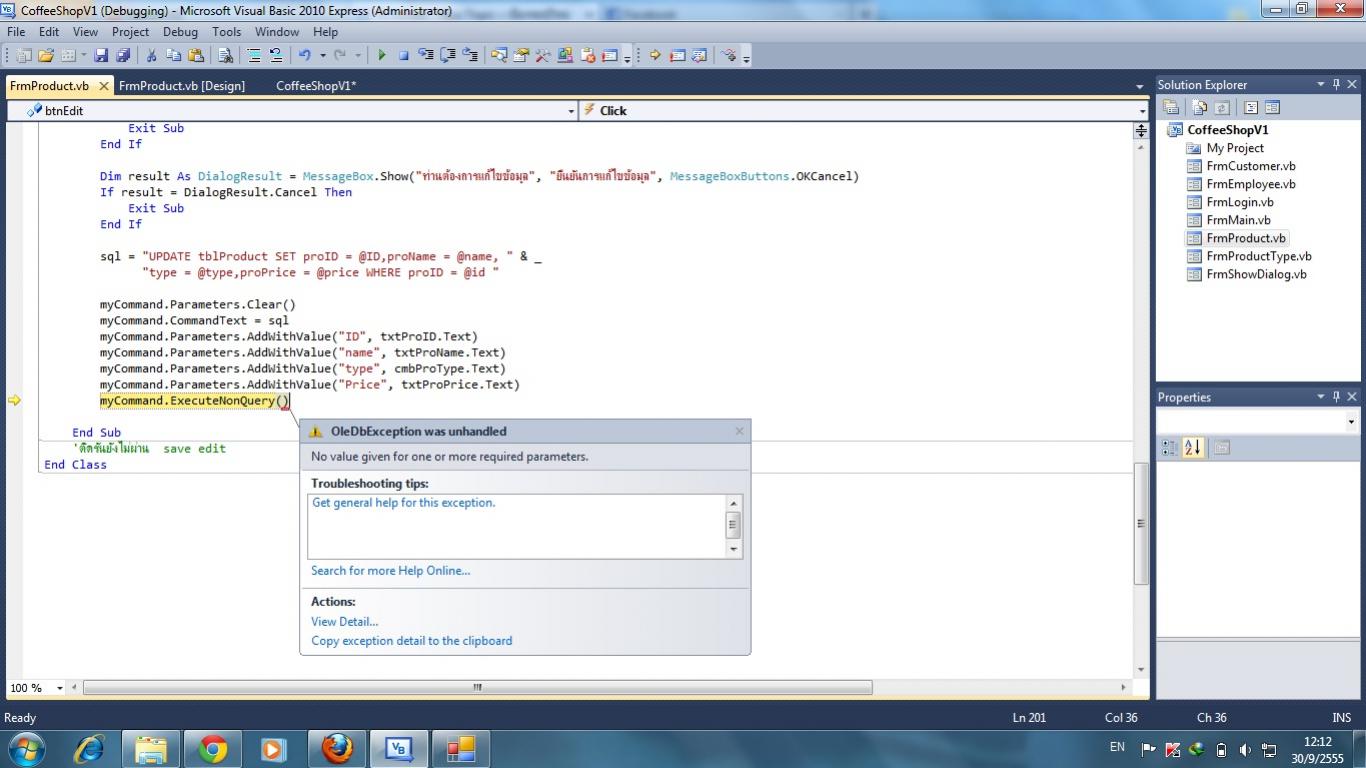Viewport: 1366px width, 768px height.
Task: Click View Designer icon in Solution Explorer
Action: point(1272,108)
